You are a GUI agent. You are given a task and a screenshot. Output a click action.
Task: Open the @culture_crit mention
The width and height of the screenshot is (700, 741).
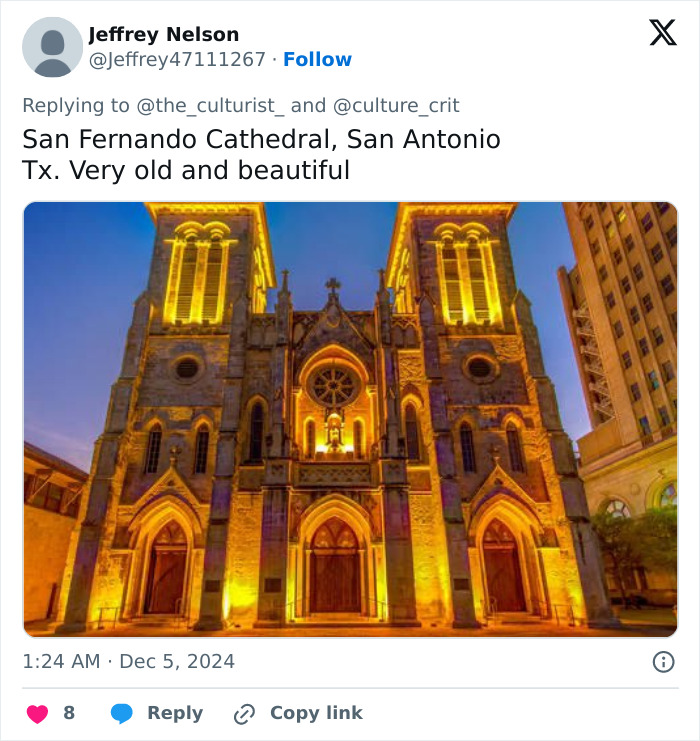pos(395,105)
